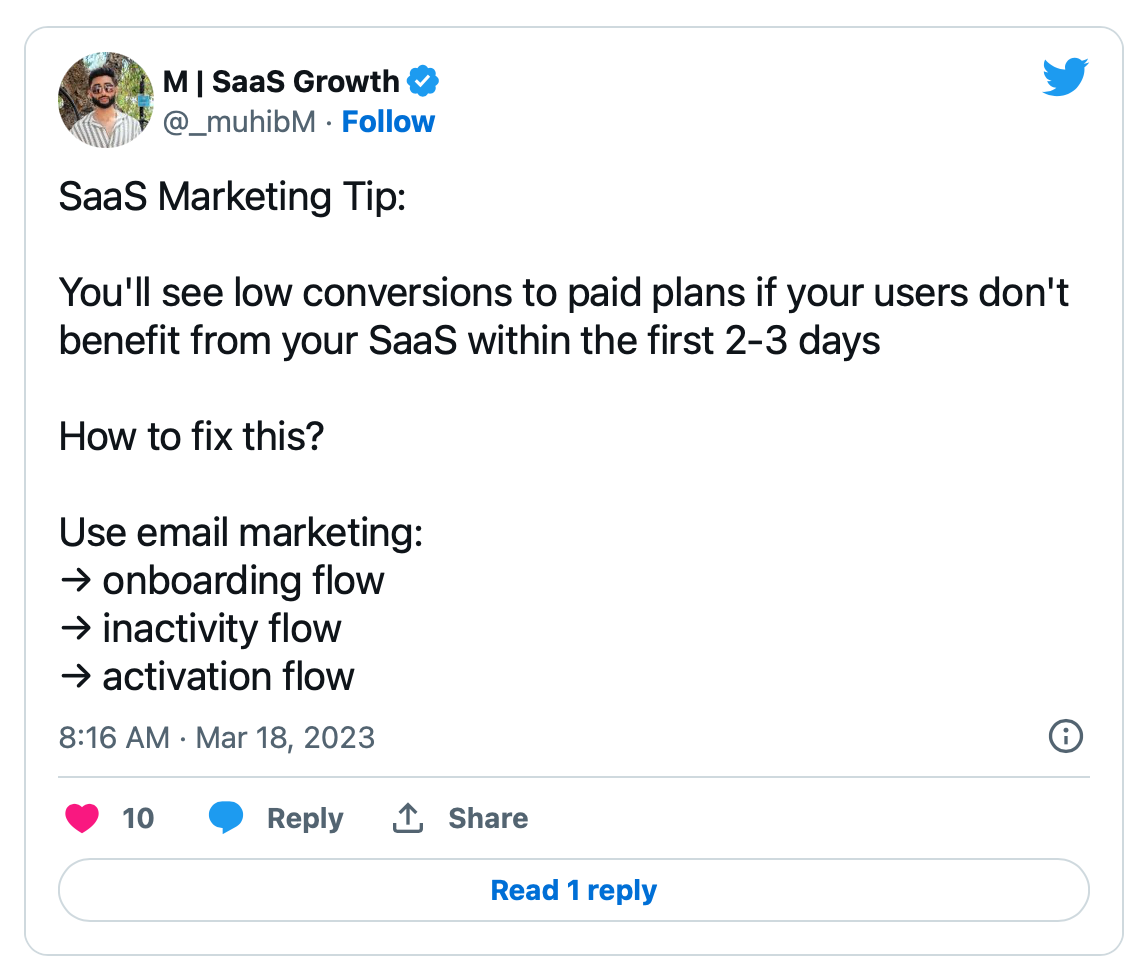Click the blue verified badge

[422, 81]
